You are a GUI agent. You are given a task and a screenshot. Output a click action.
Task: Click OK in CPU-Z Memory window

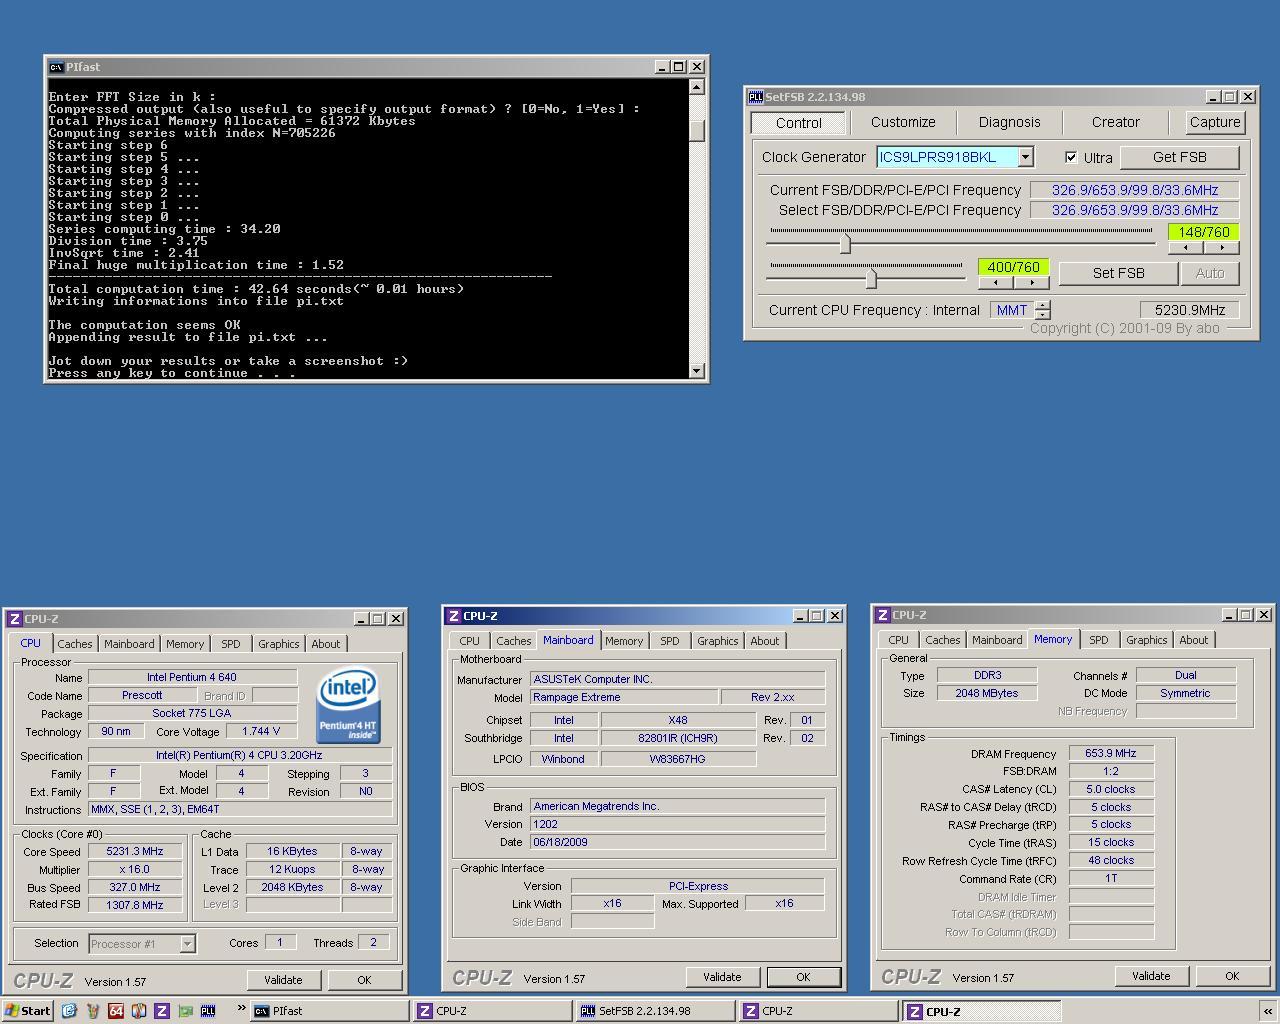pyautogui.click(x=1232, y=976)
